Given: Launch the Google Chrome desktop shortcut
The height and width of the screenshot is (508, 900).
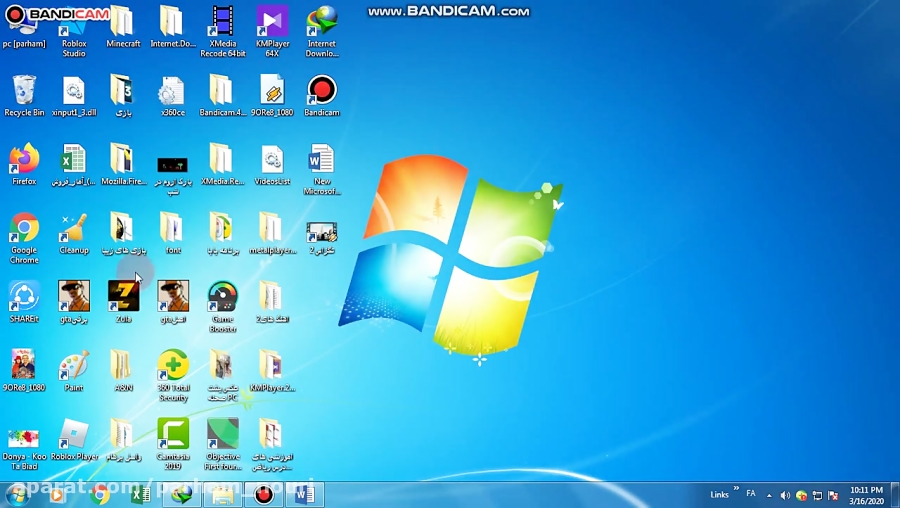Looking at the screenshot, I should (x=24, y=238).
